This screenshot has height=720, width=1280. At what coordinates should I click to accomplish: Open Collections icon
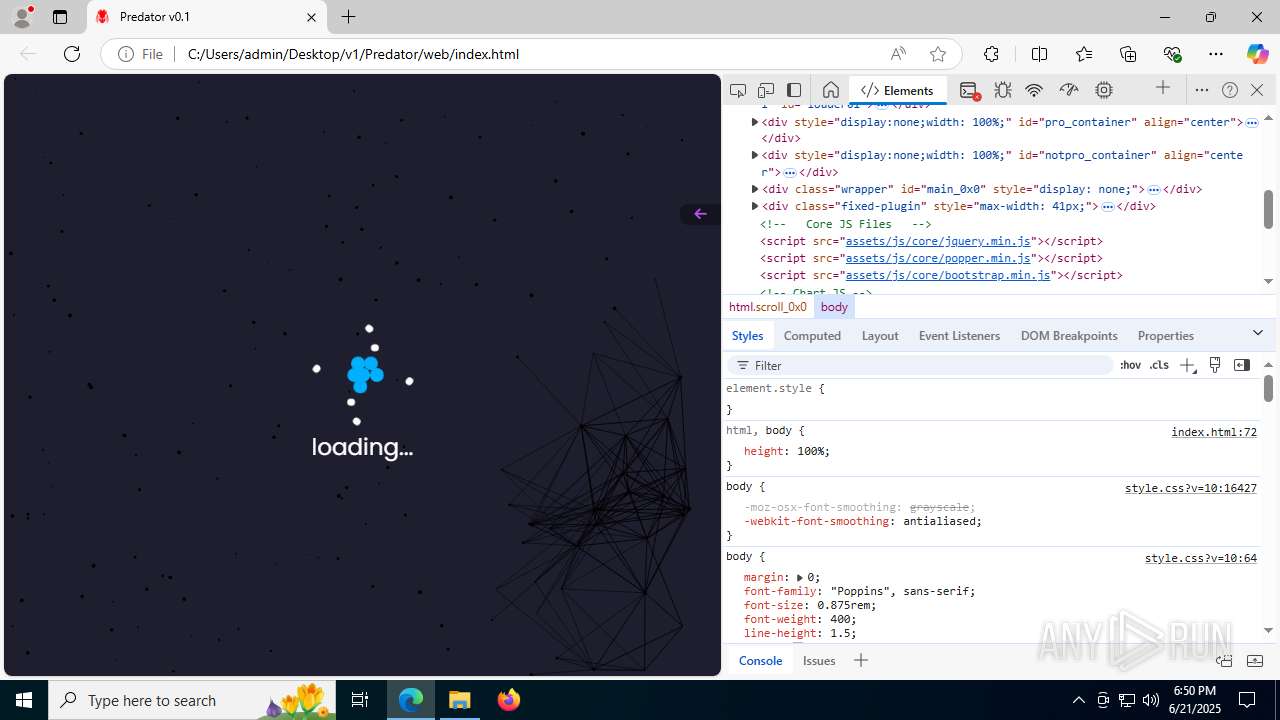pyautogui.click(x=1128, y=54)
